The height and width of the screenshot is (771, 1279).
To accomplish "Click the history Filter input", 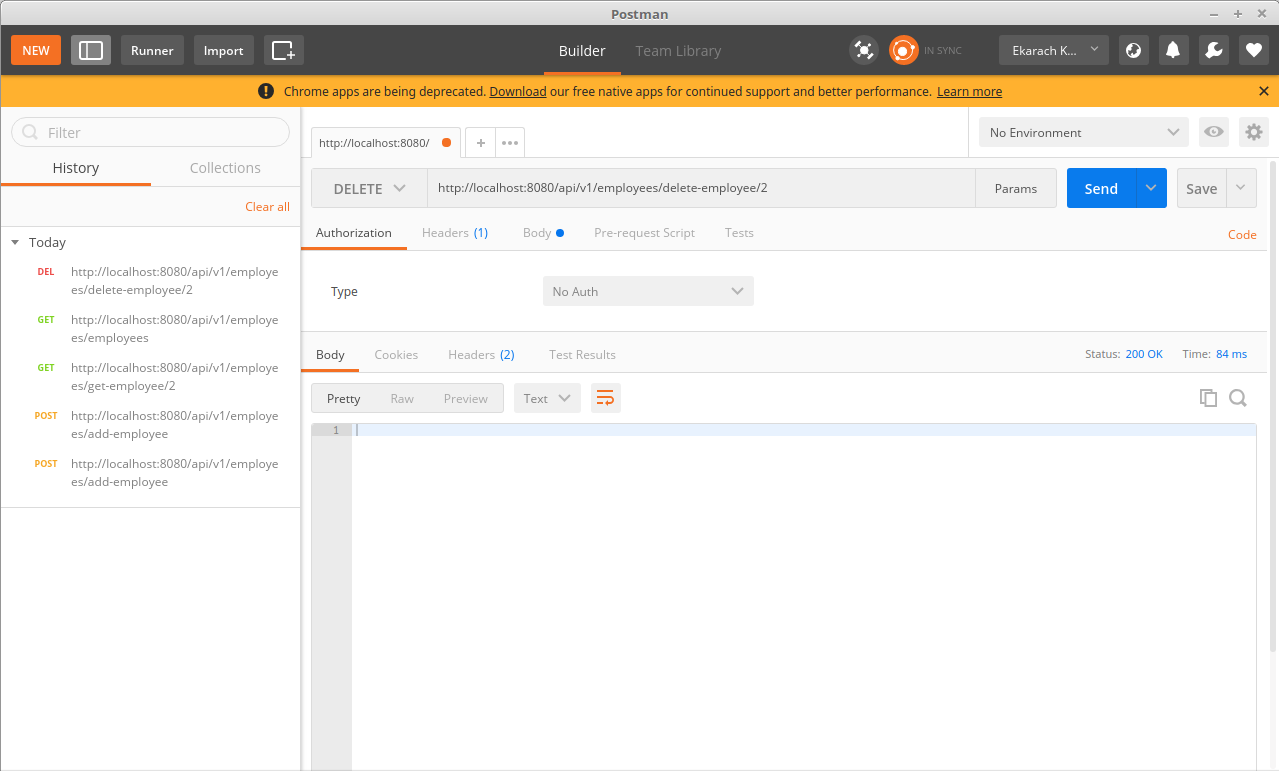I will tap(150, 132).
